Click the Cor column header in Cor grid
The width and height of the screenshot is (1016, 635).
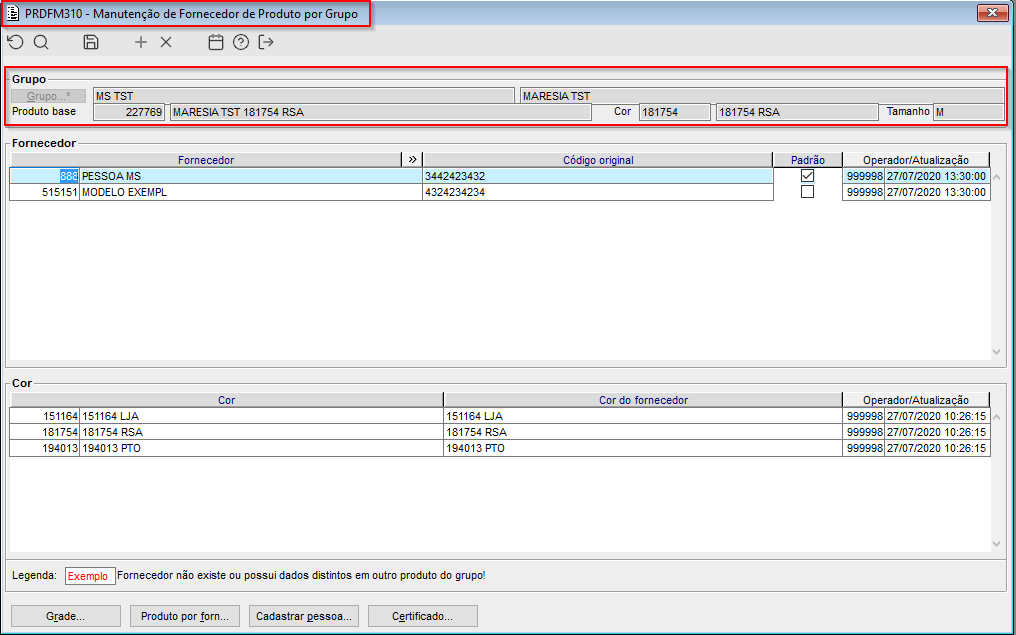[x=226, y=400]
